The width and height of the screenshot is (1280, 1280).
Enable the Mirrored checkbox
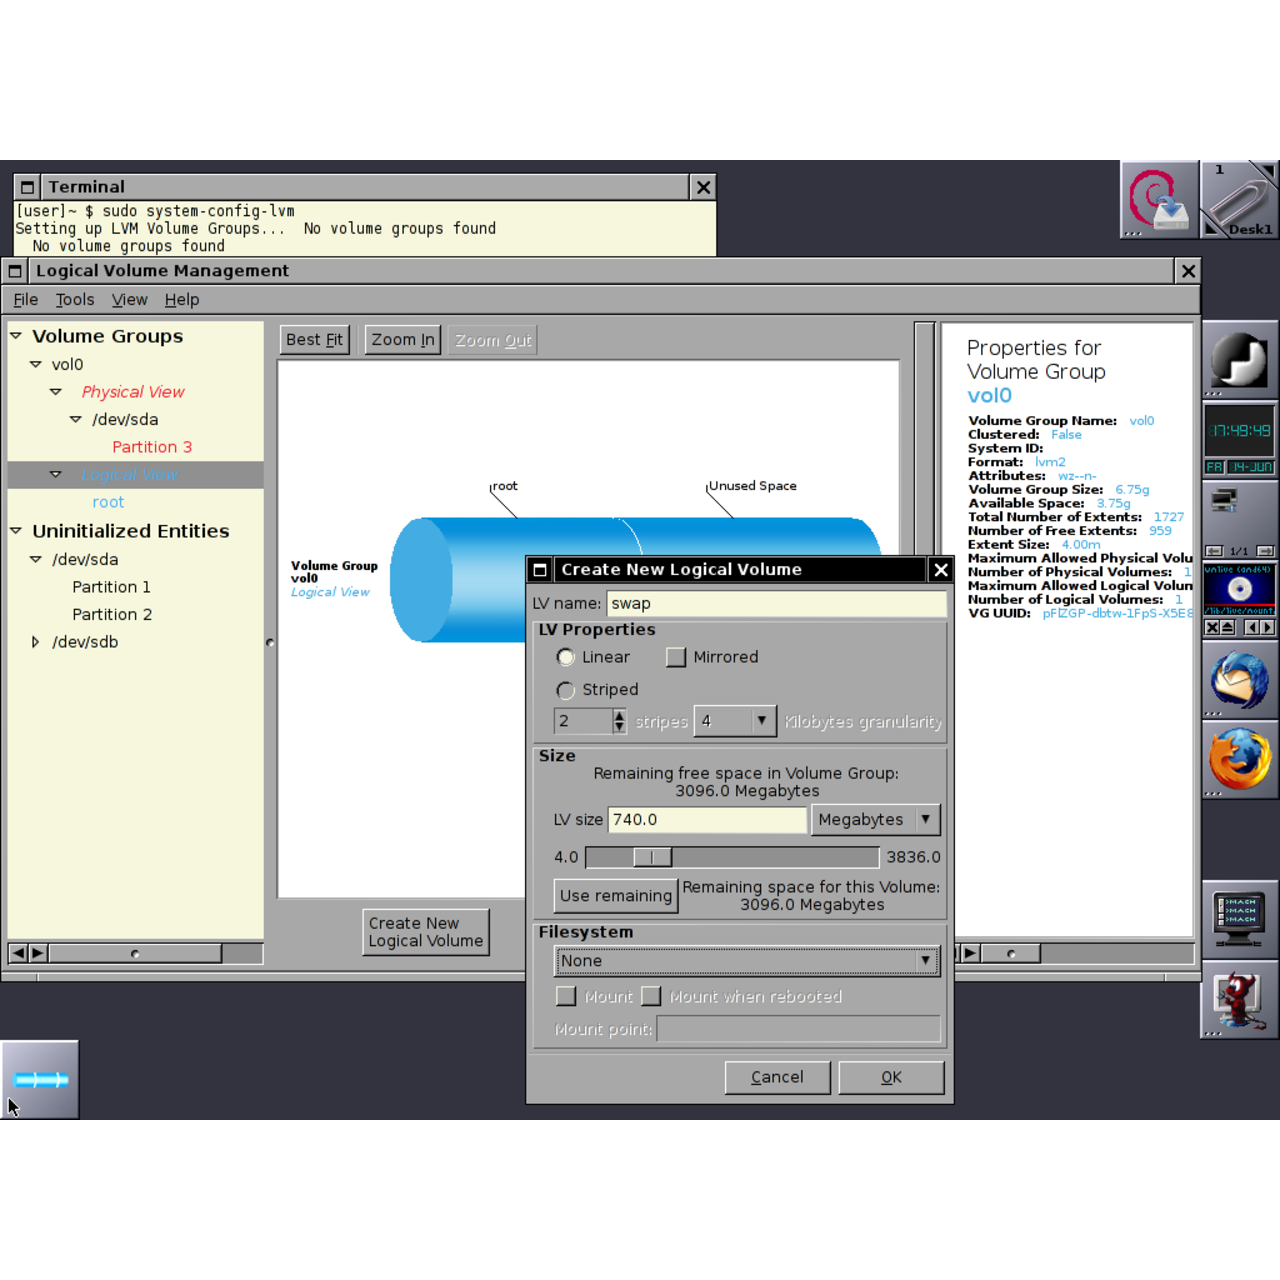676,657
